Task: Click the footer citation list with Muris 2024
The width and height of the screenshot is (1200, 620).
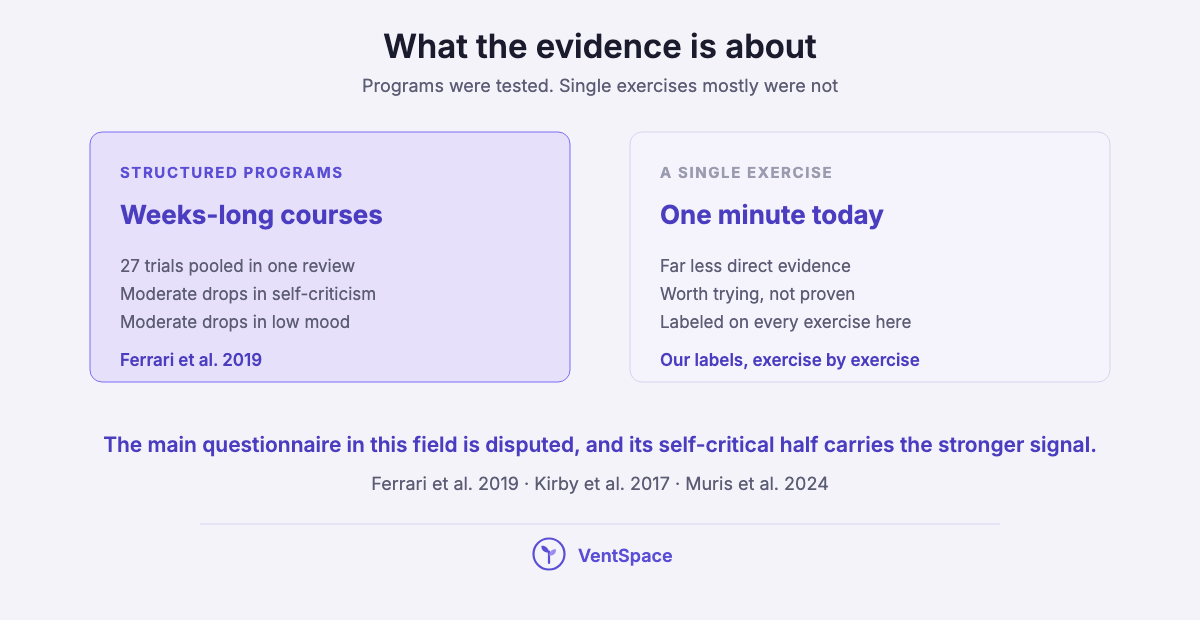Action: [x=600, y=484]
